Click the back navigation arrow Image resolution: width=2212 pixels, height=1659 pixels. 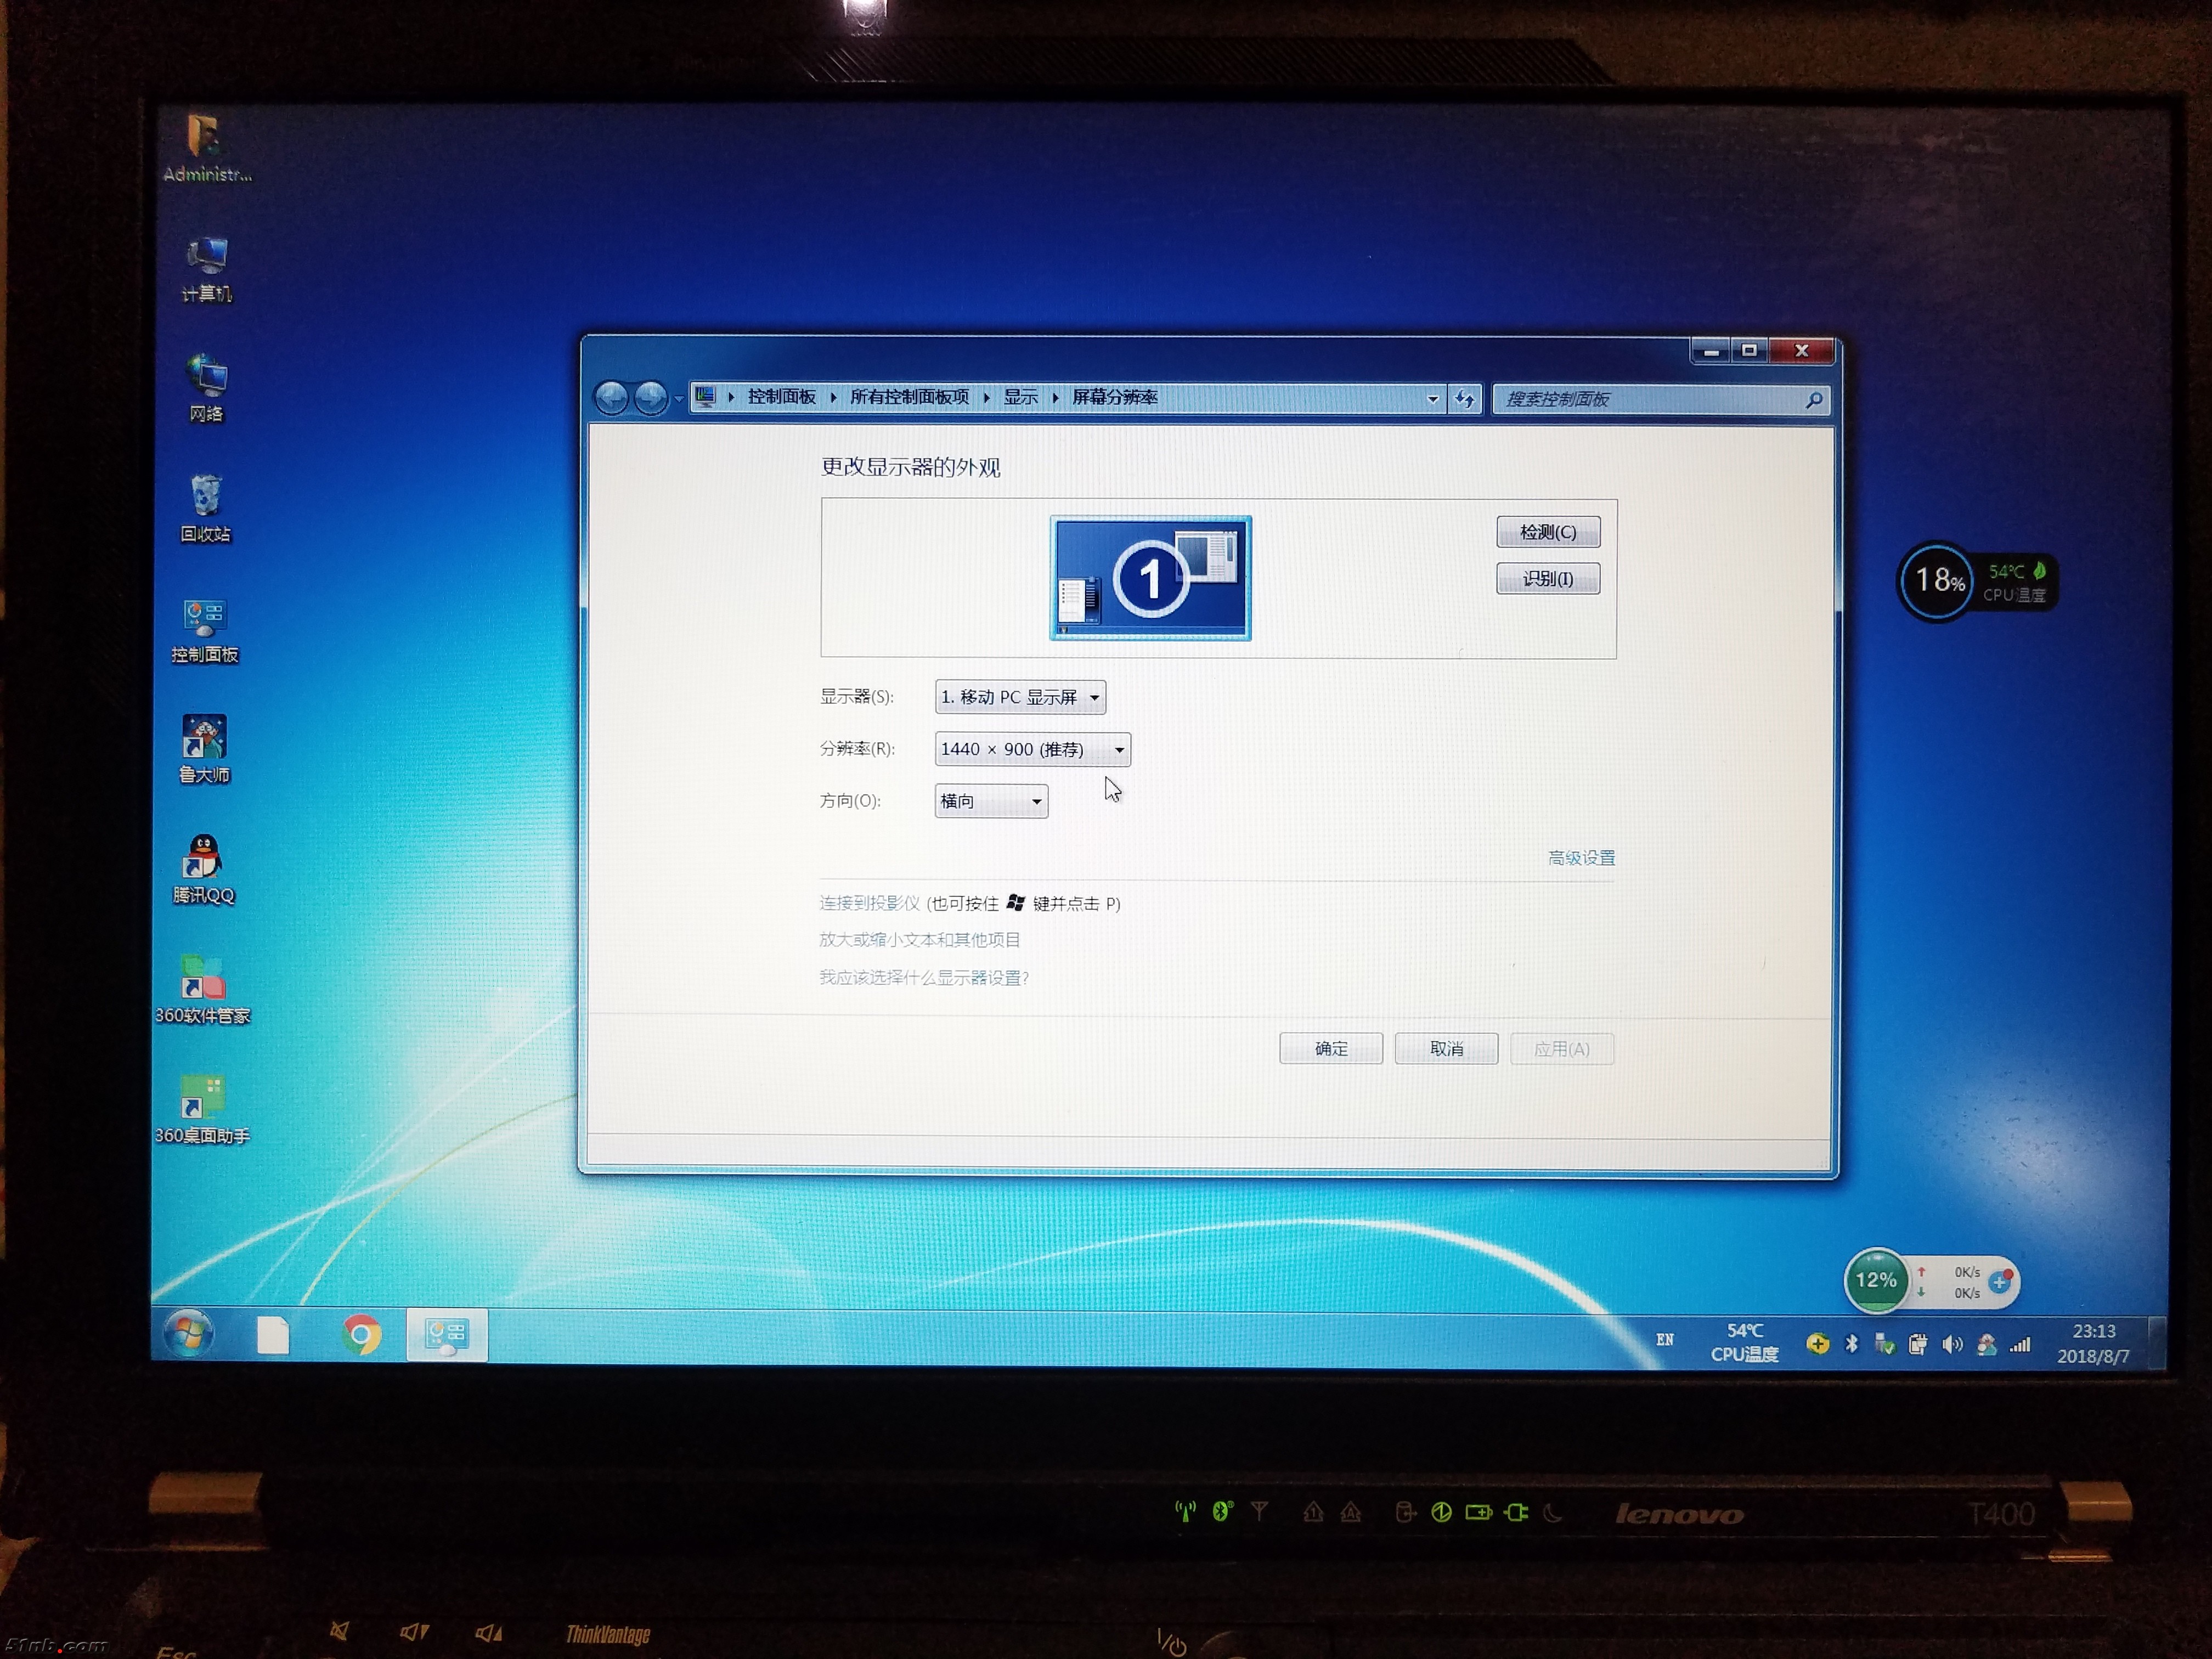click(611, 399)
